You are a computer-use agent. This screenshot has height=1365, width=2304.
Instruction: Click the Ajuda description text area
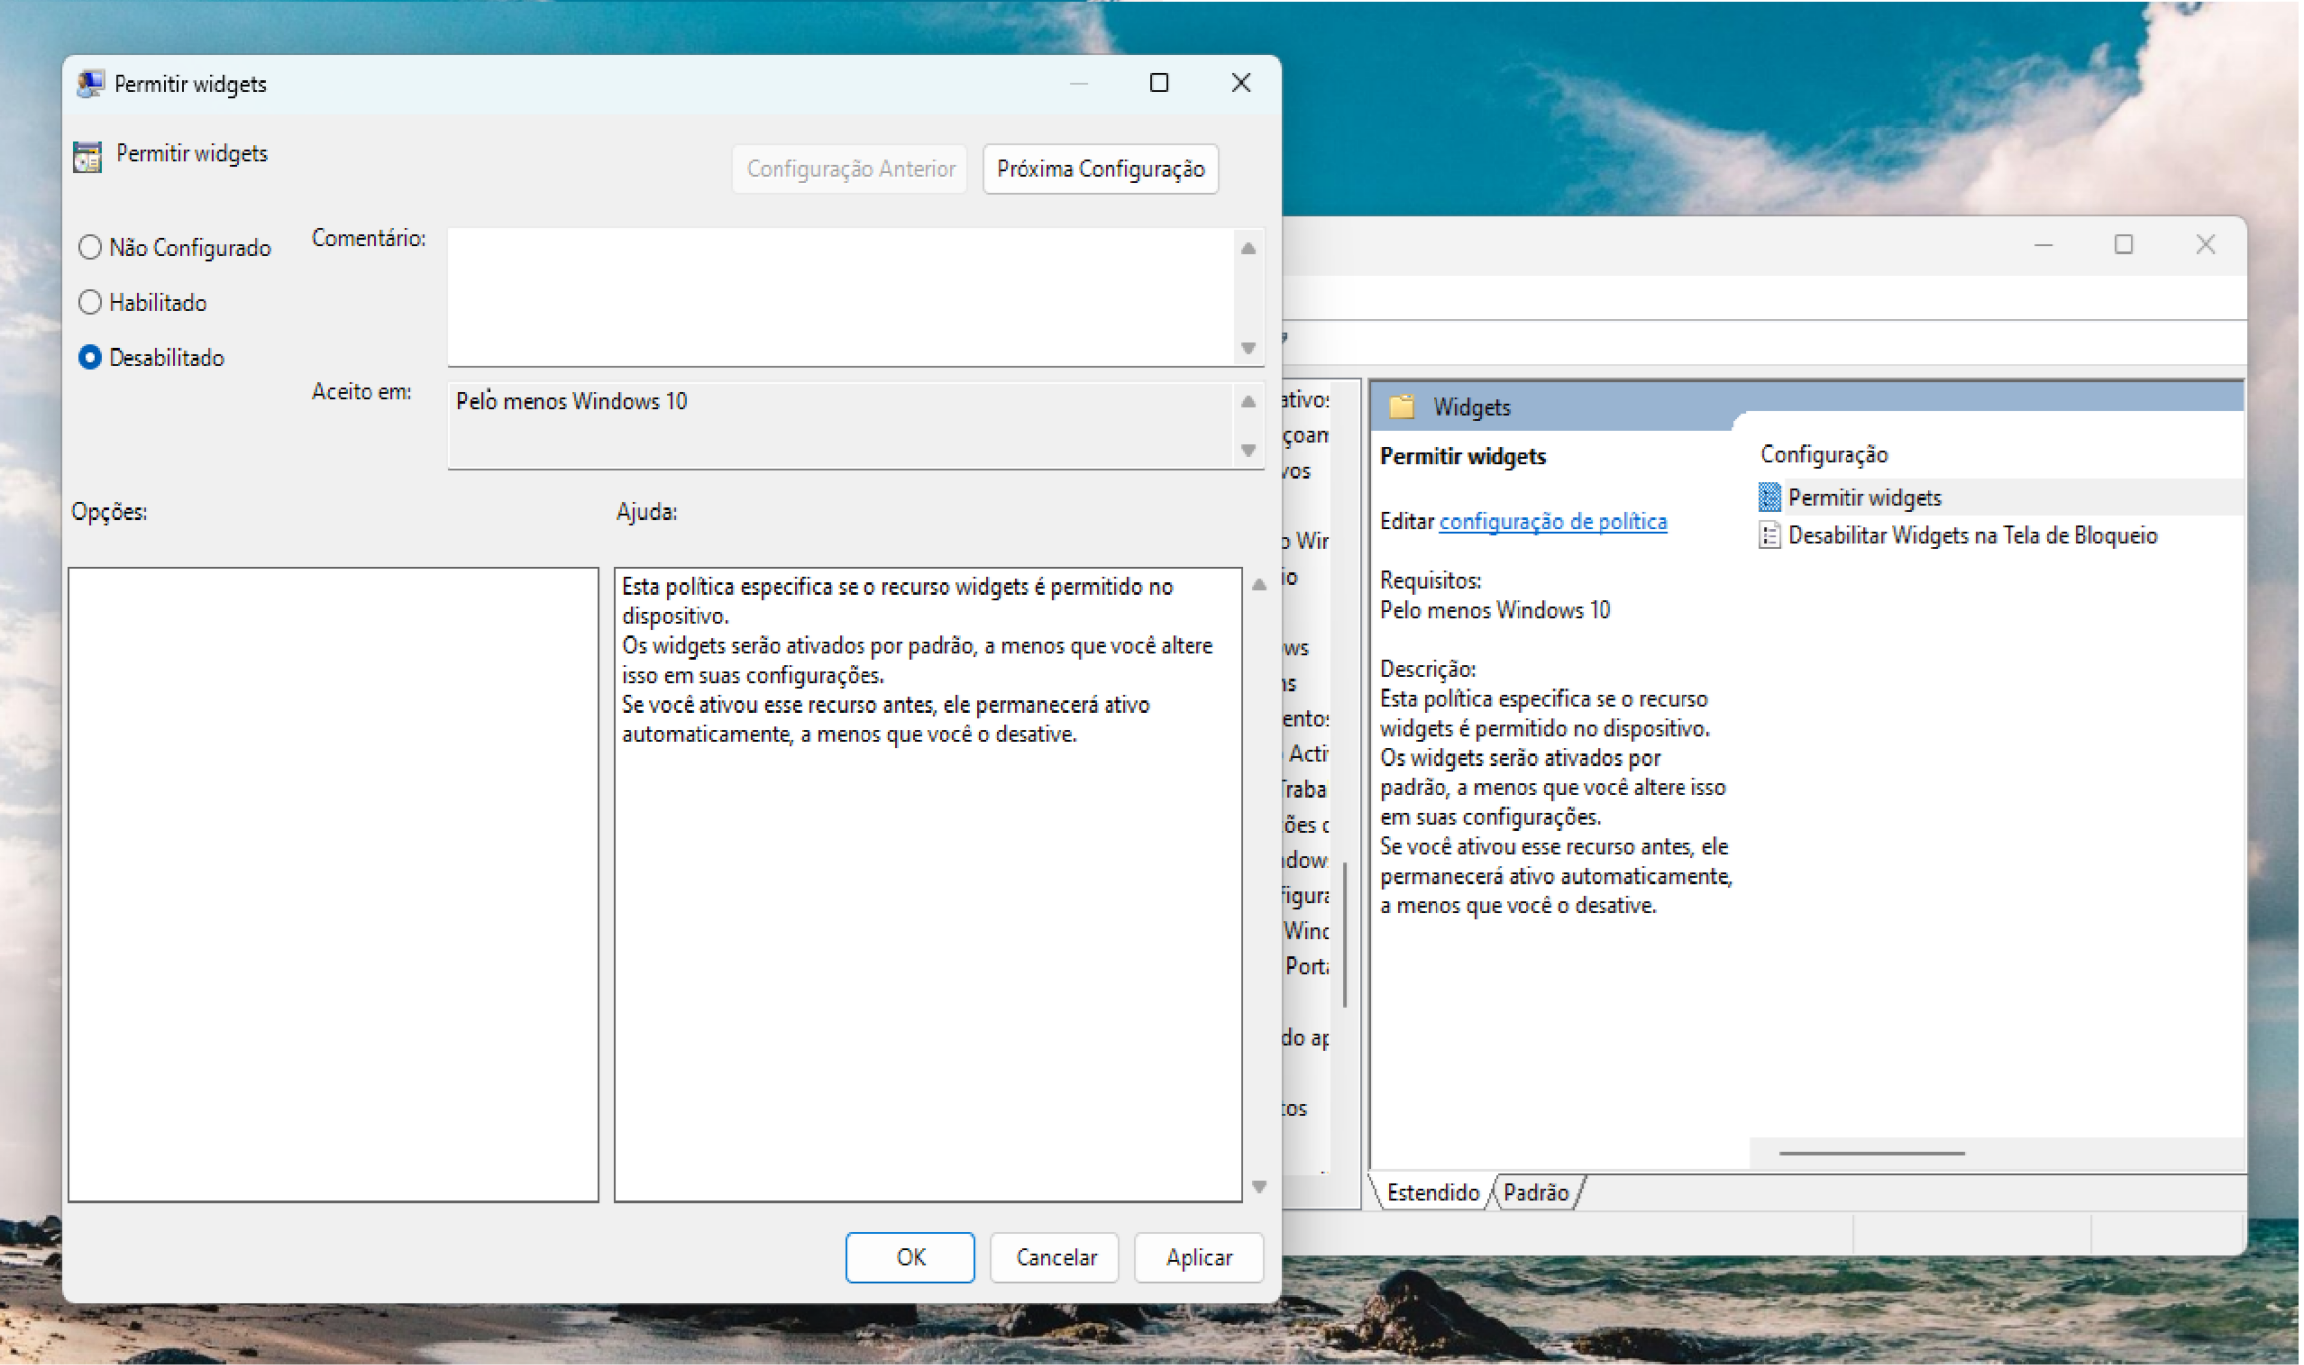tap(928, 884)
